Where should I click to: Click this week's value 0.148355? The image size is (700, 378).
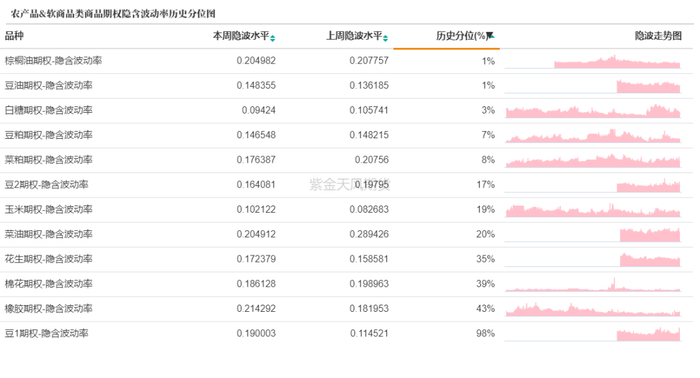click(256, 85)
